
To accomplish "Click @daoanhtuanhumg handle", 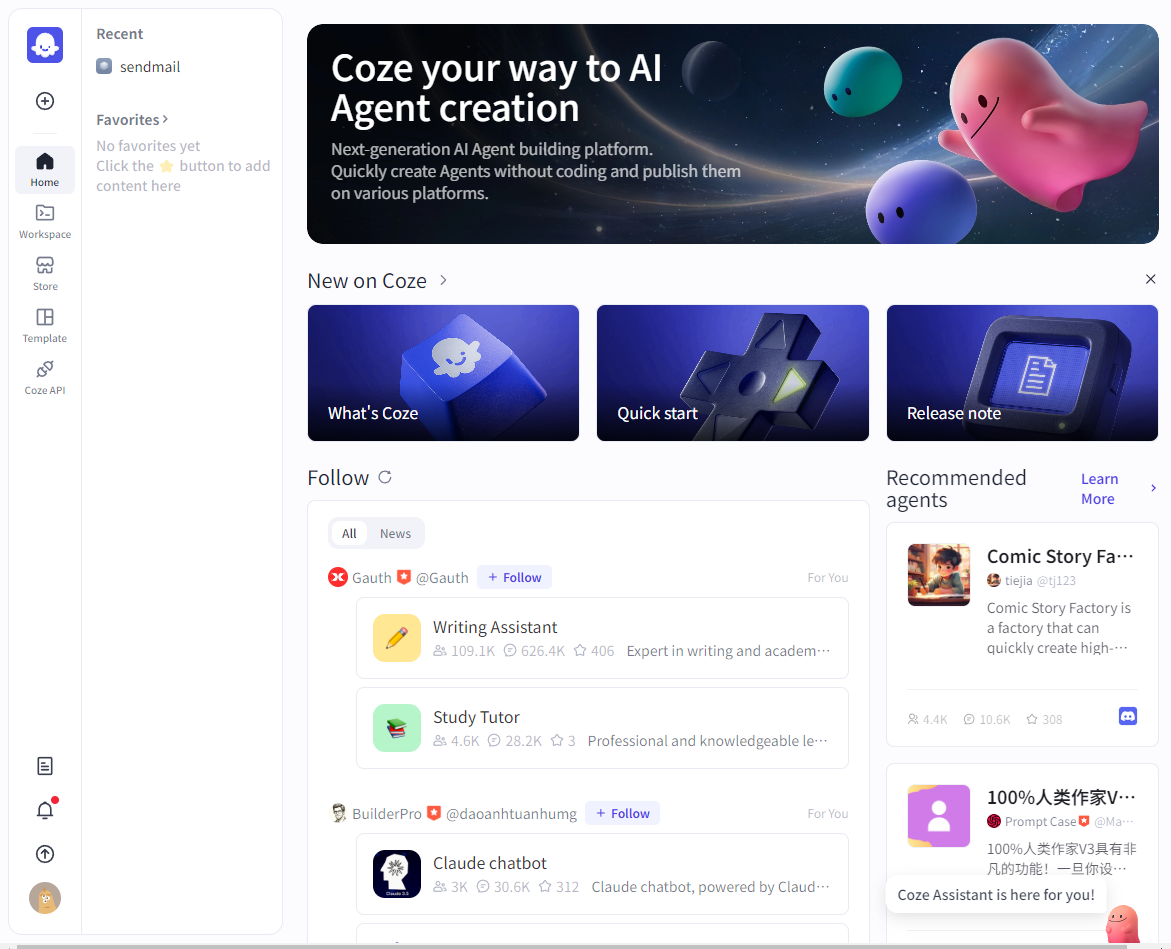I will point(512,813).
